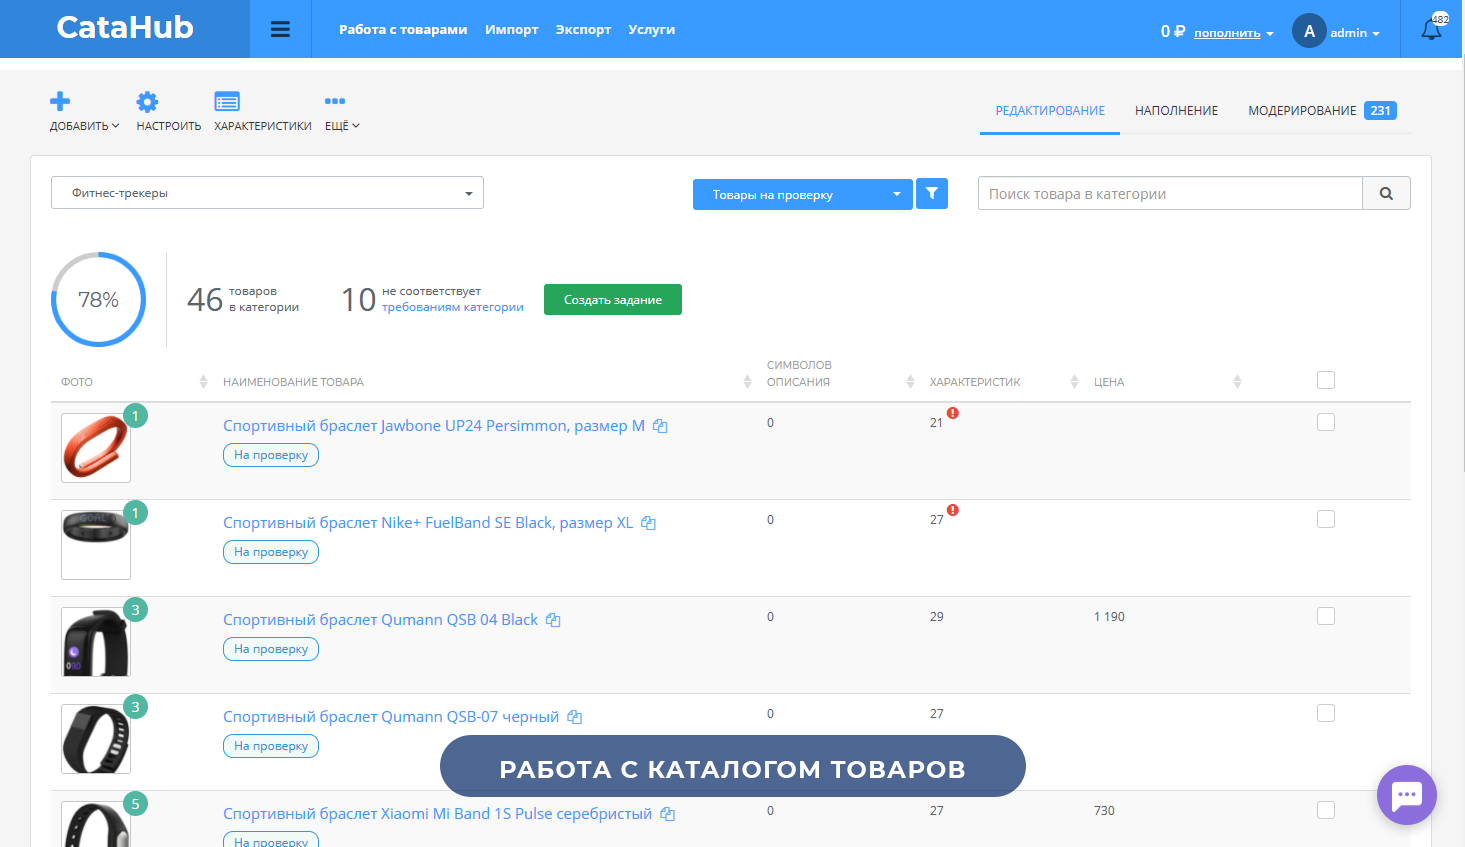Open Jawbone UP24 Persimmon product link
Image resolution: width=1465 pixels, height=847 pixels.
coord(434,426)
